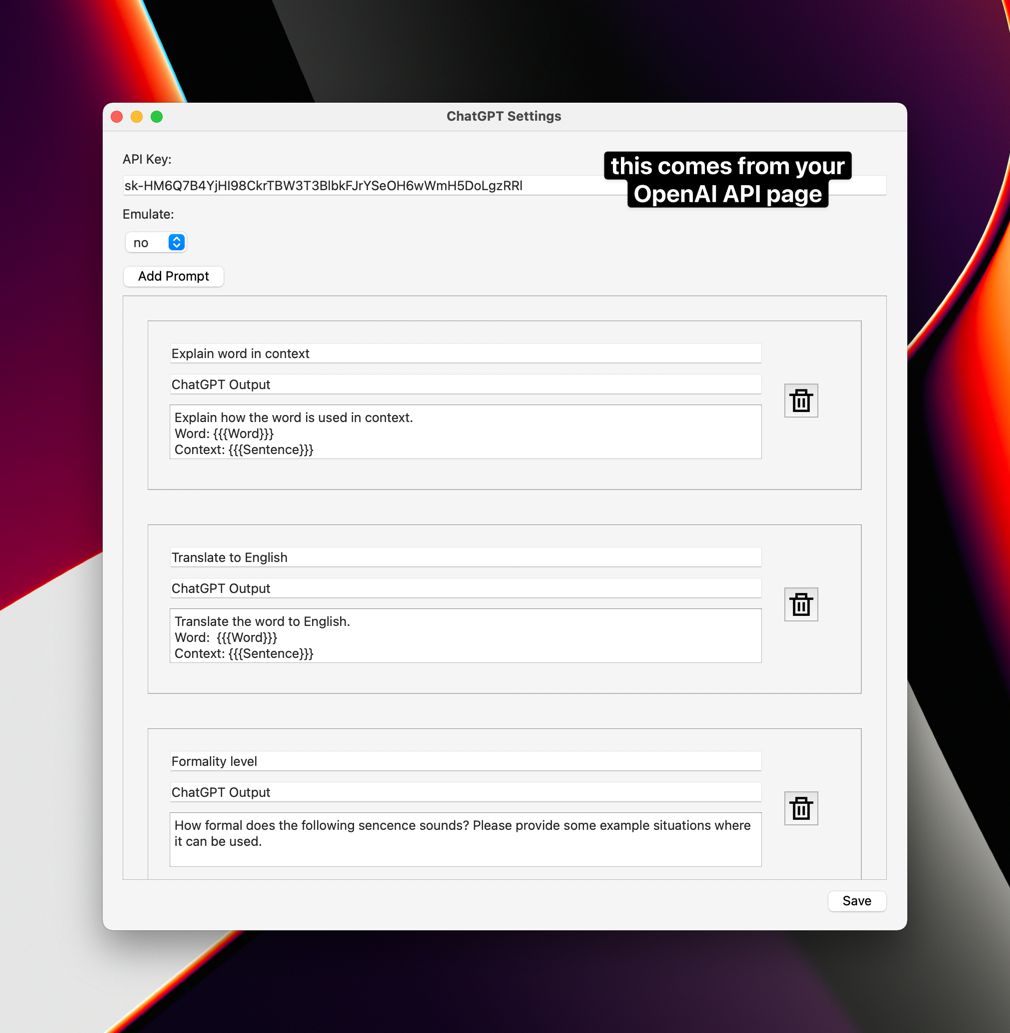Close the ChatGPT Settings window

117,117
